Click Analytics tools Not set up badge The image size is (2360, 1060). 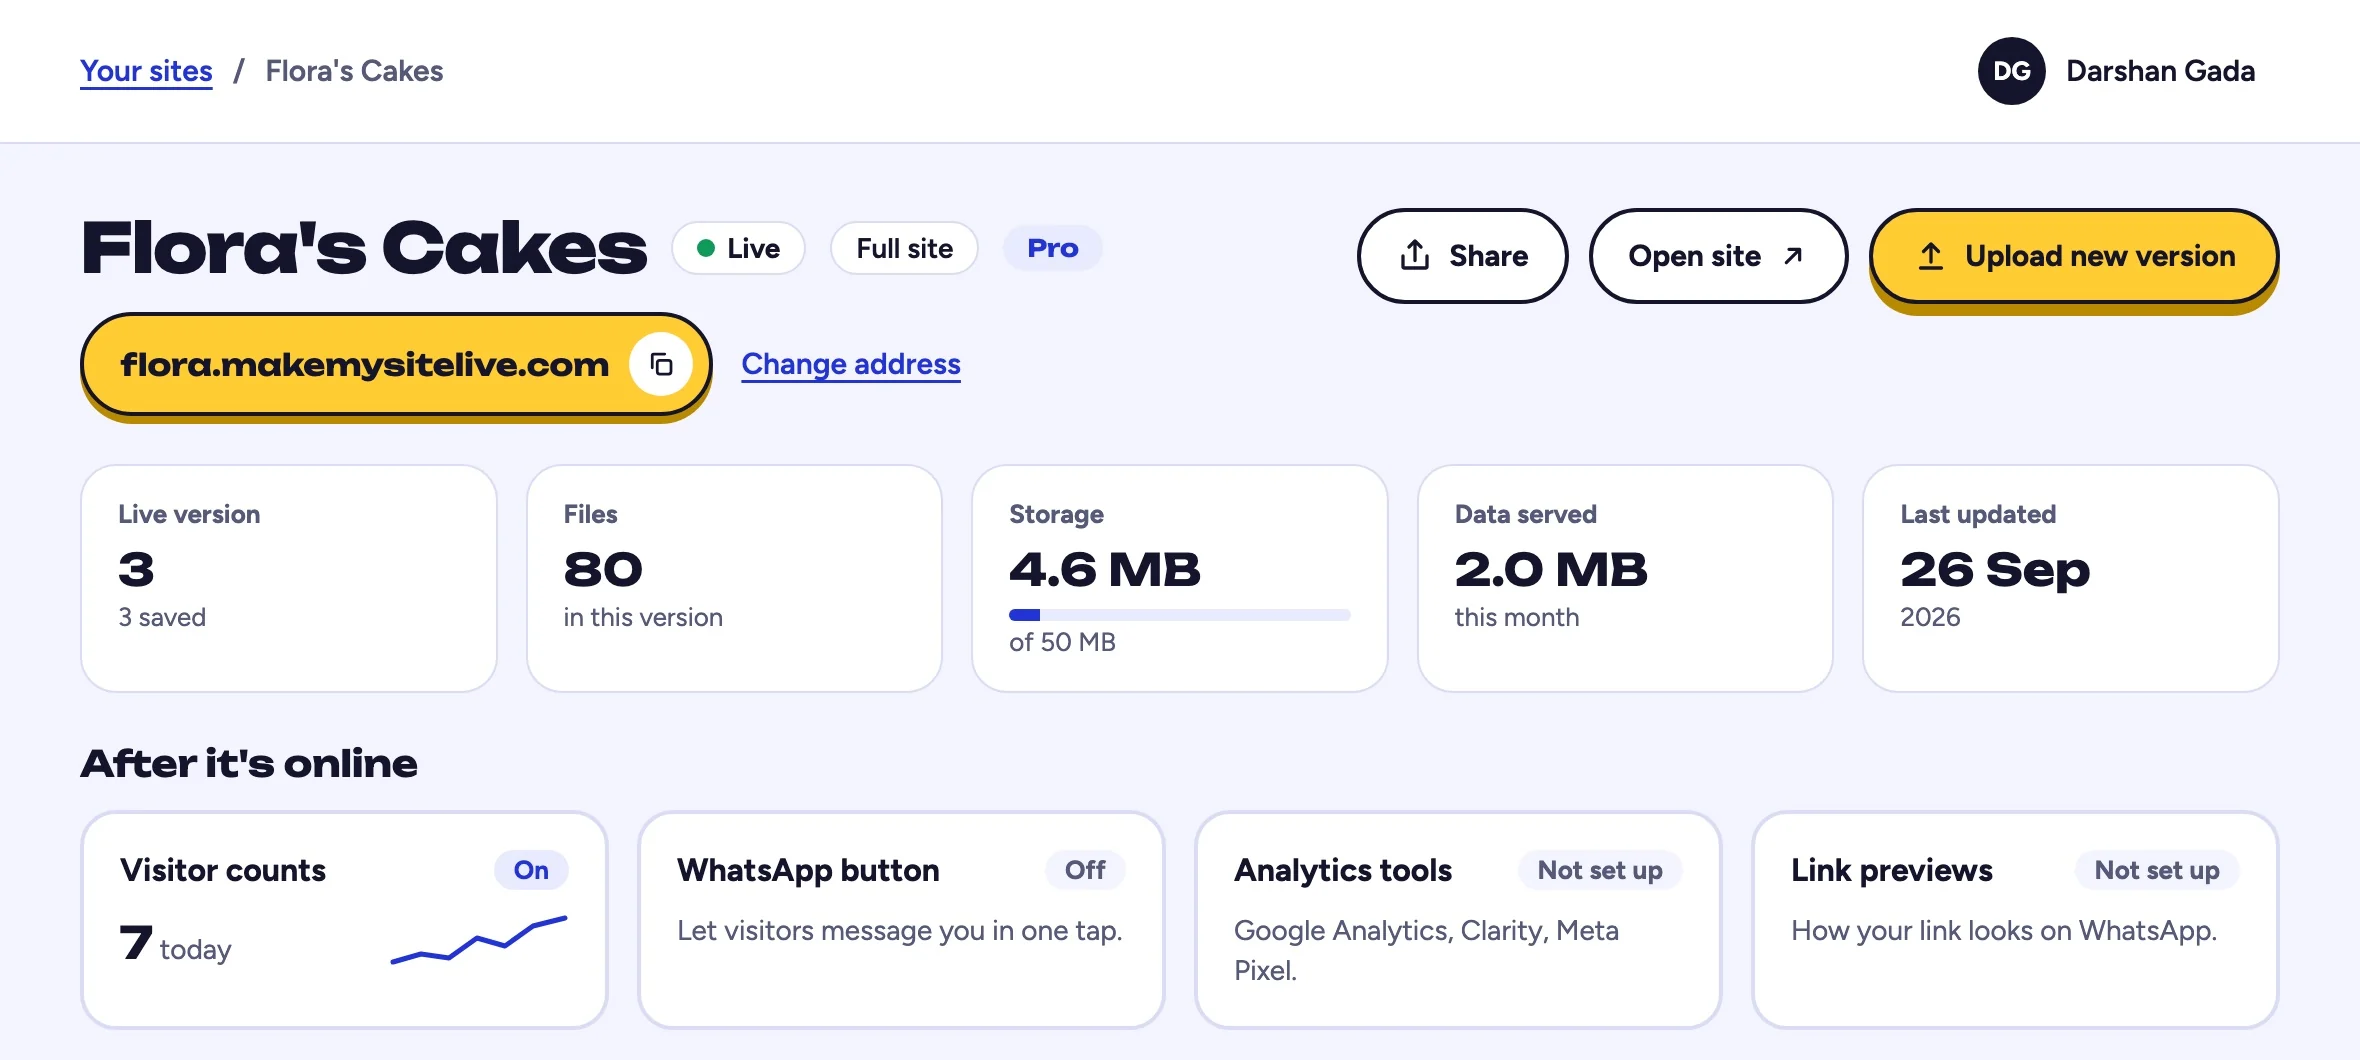click(x=1600, y=870)
